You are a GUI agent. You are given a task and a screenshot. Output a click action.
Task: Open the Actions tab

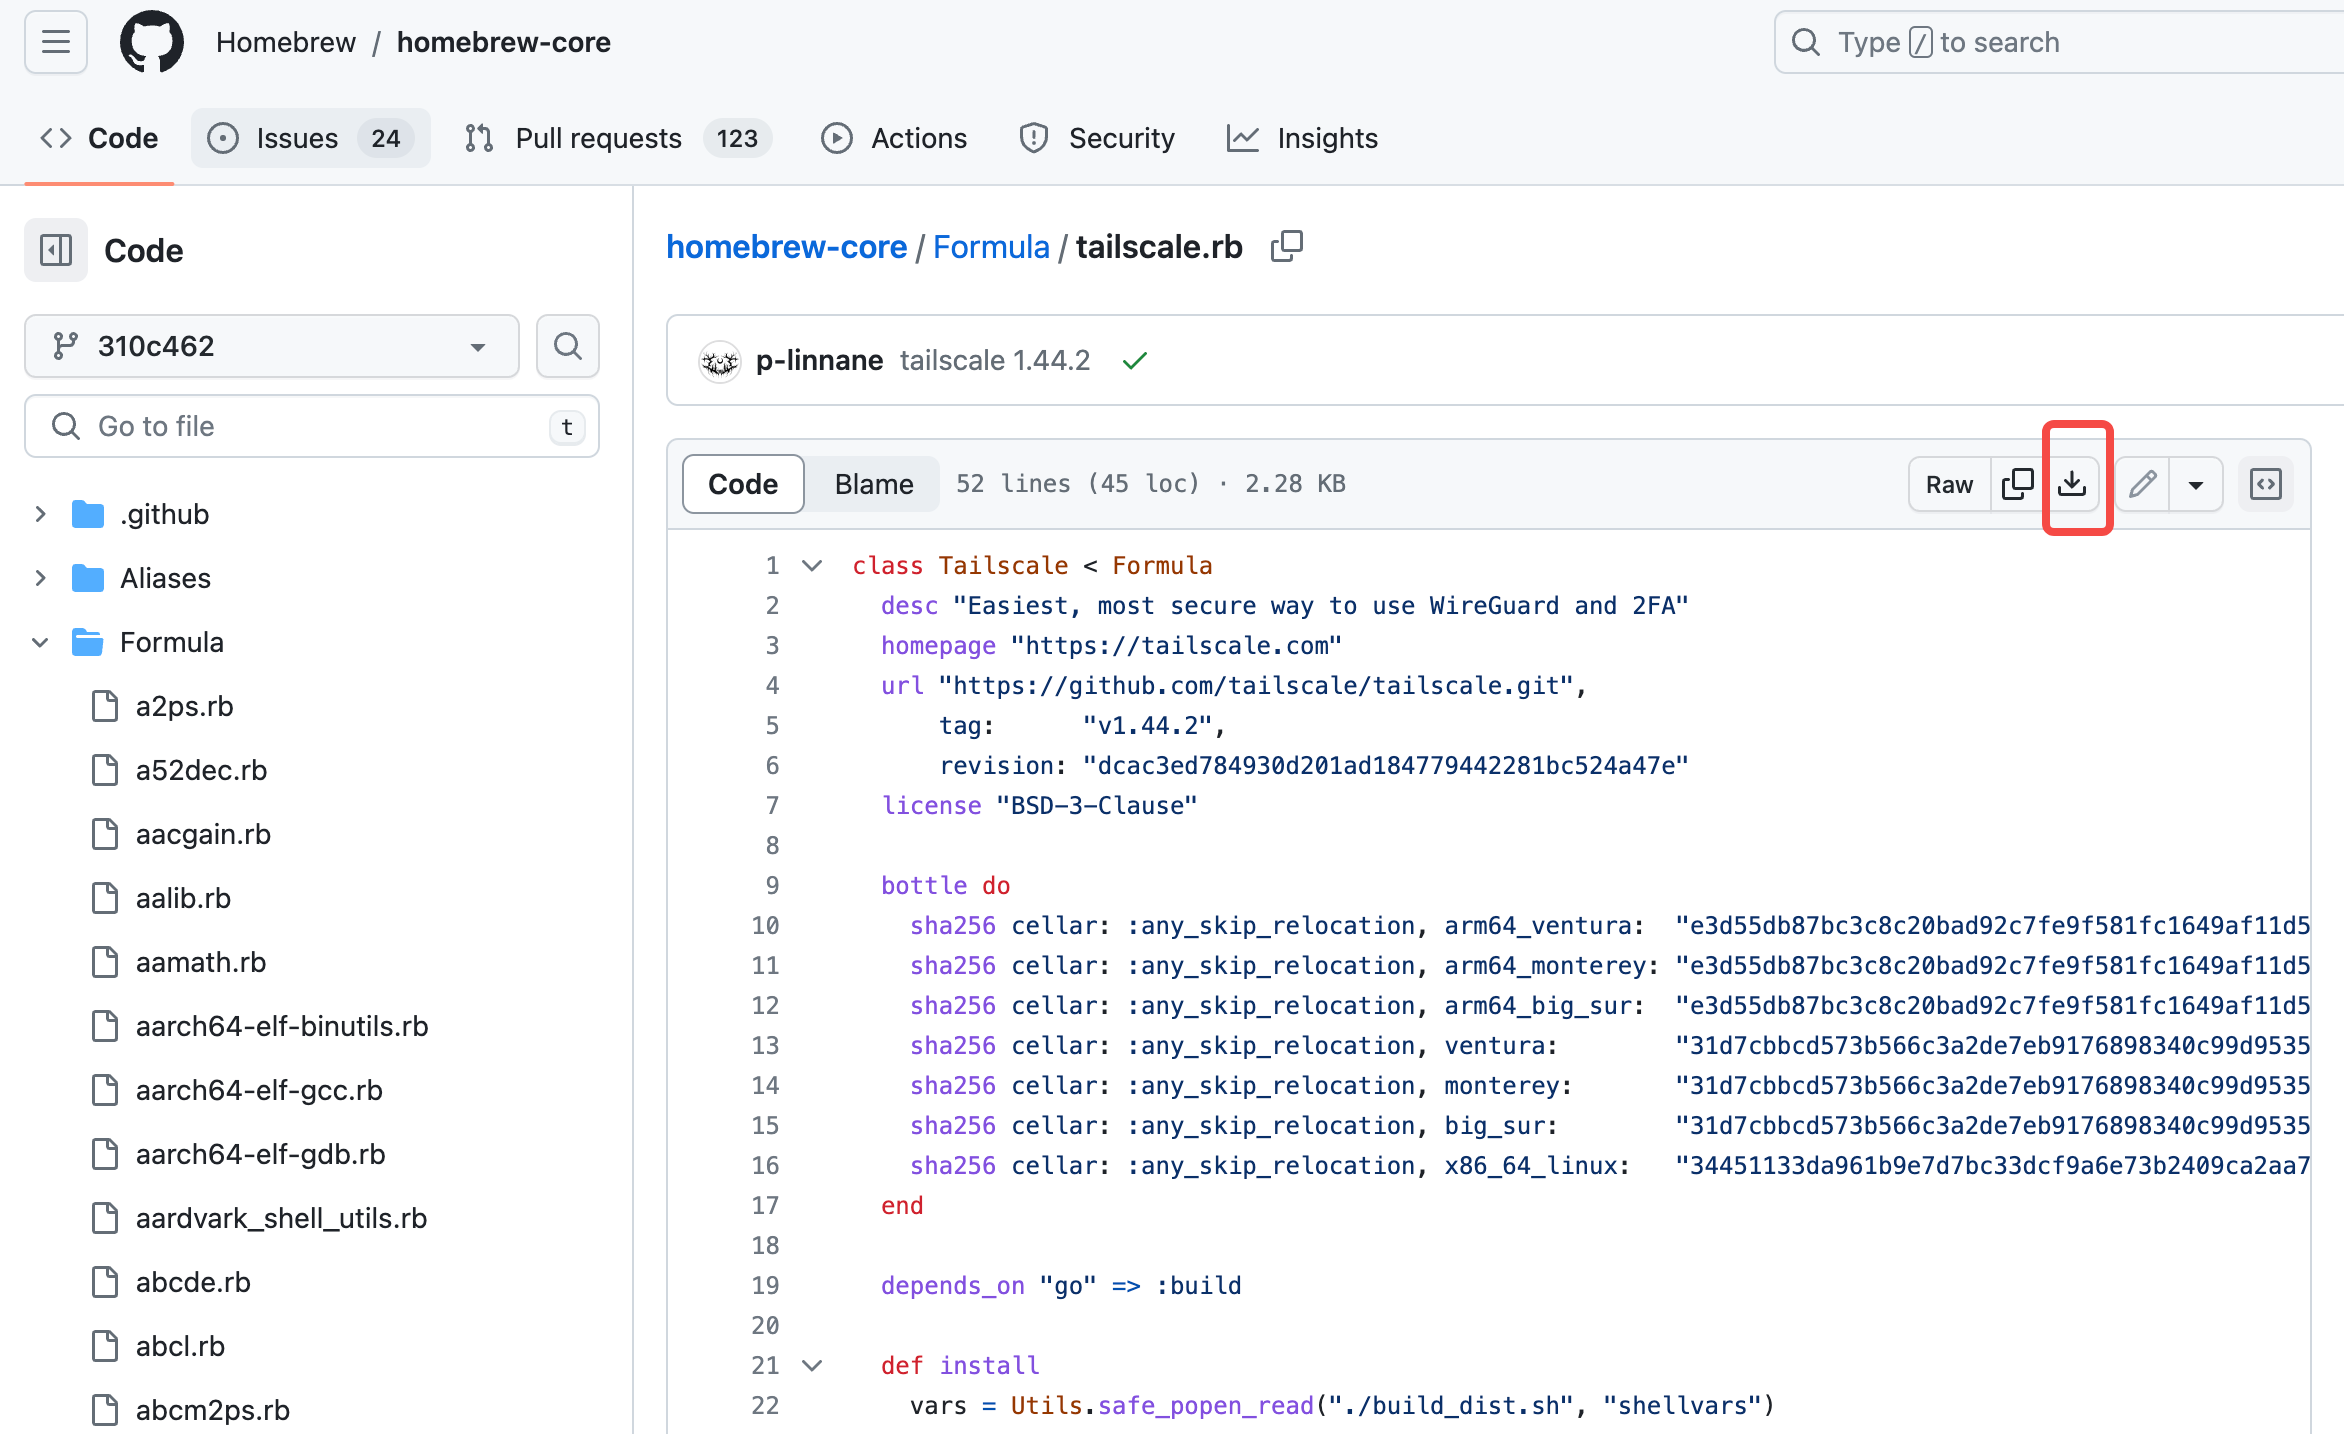(894, 138)
